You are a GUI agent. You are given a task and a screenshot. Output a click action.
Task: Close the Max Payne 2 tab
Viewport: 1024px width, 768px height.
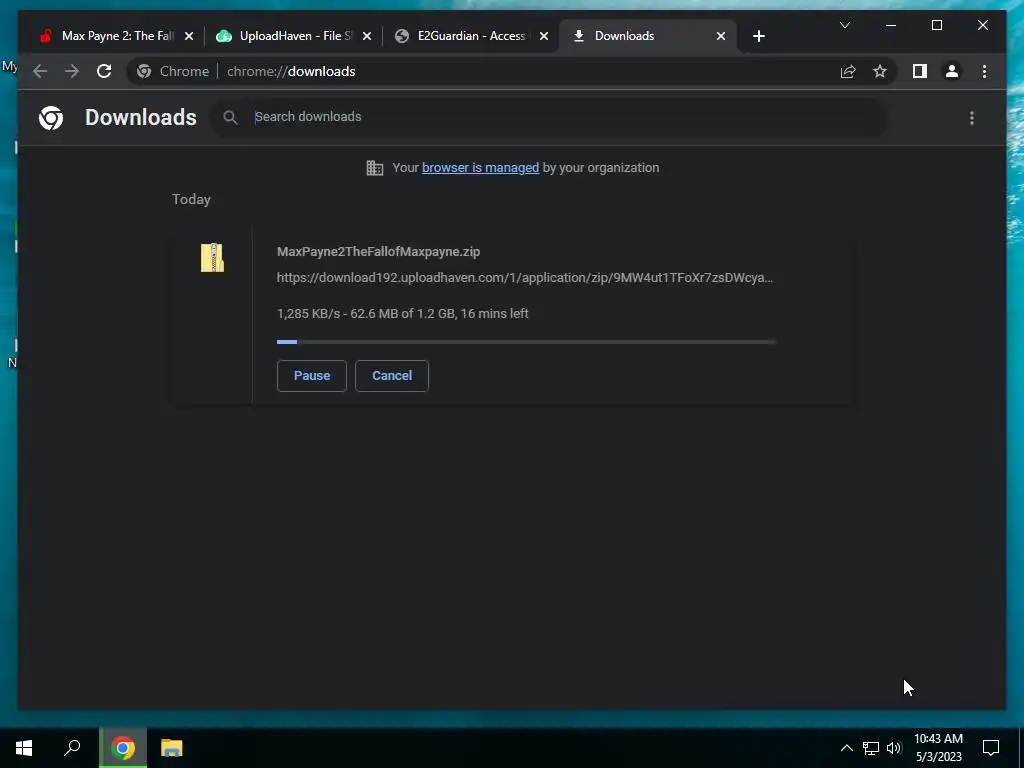[189, 36]
